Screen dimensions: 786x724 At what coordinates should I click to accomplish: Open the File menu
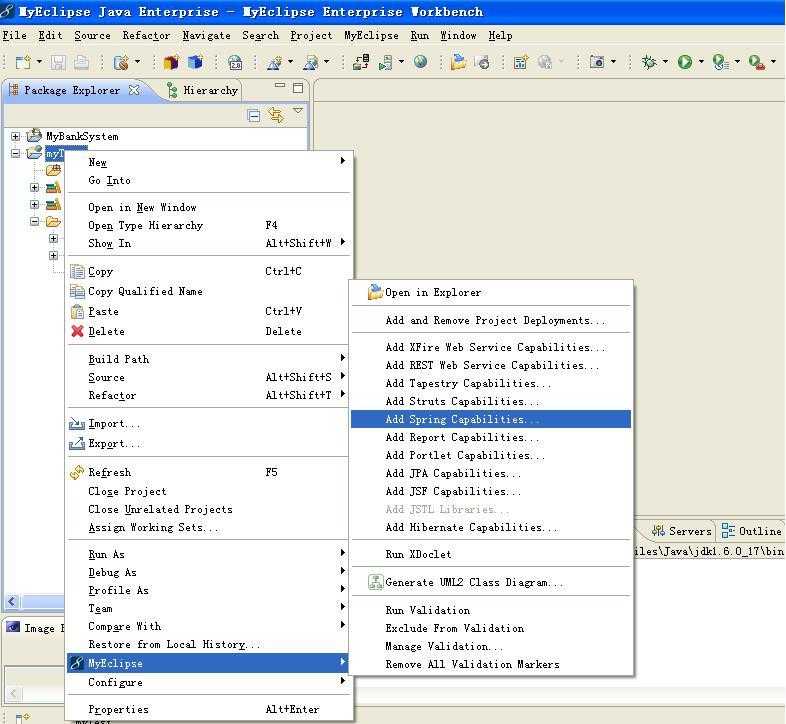pos(15,36)
